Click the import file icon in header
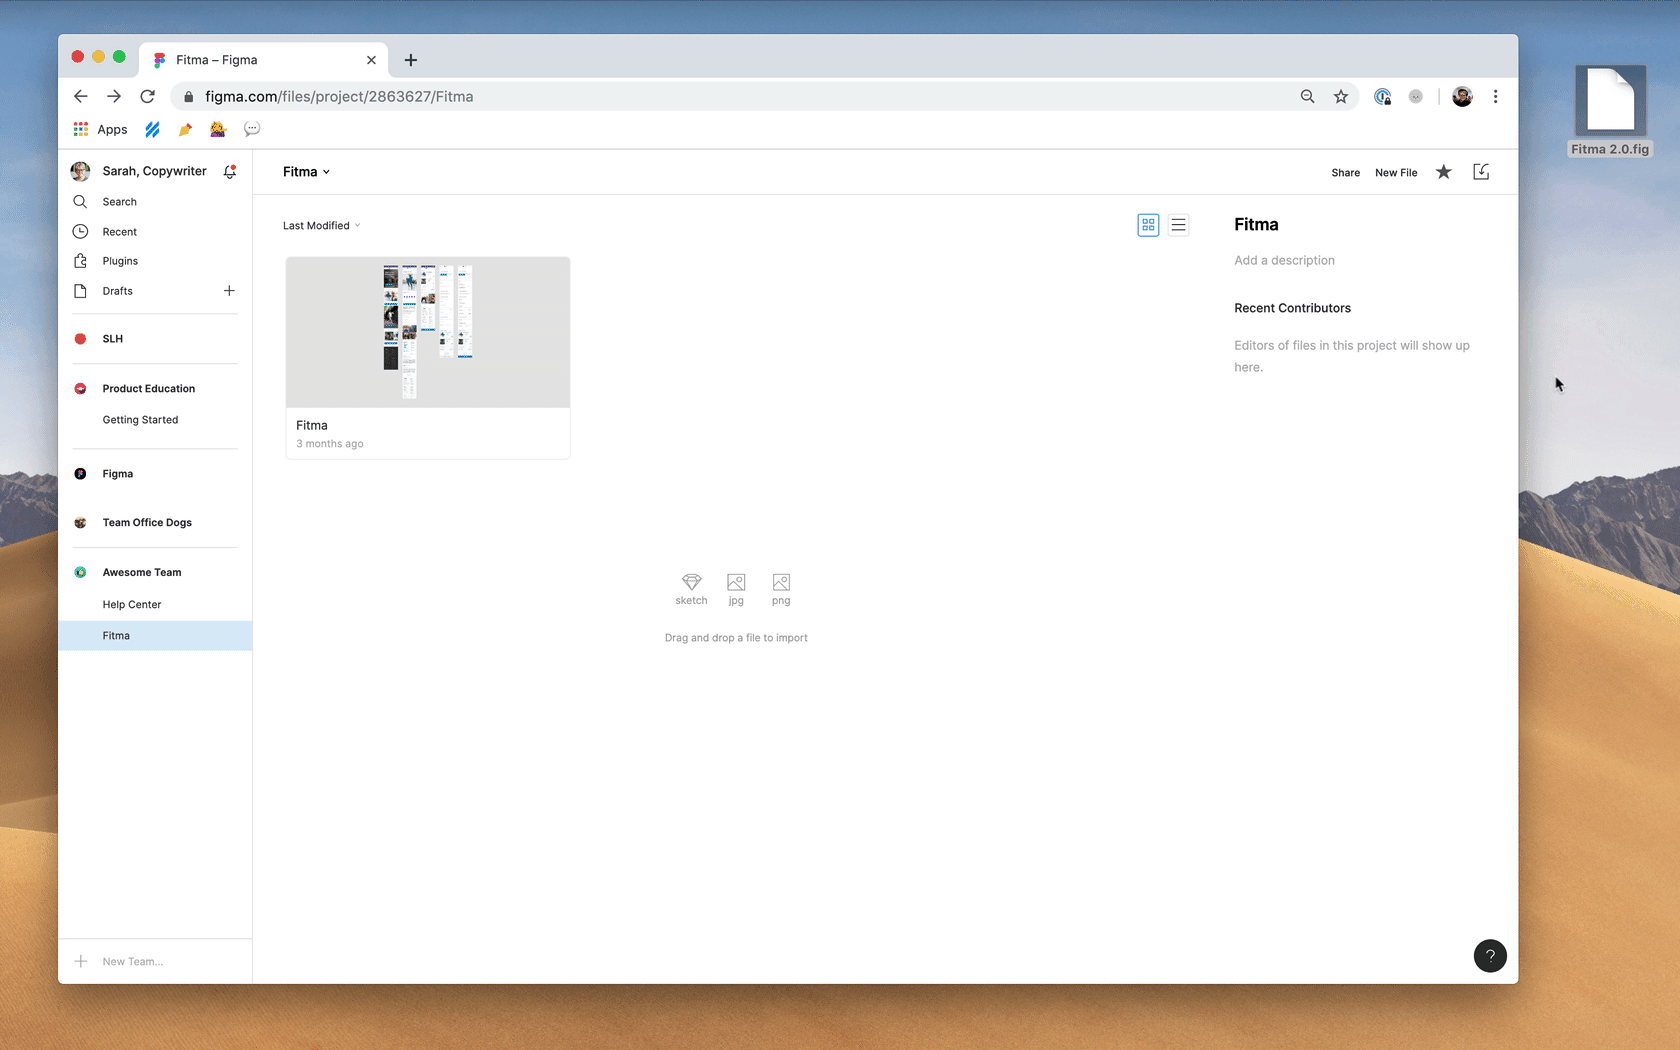Screen dimensions: 1680x1050 [1481, 172]
